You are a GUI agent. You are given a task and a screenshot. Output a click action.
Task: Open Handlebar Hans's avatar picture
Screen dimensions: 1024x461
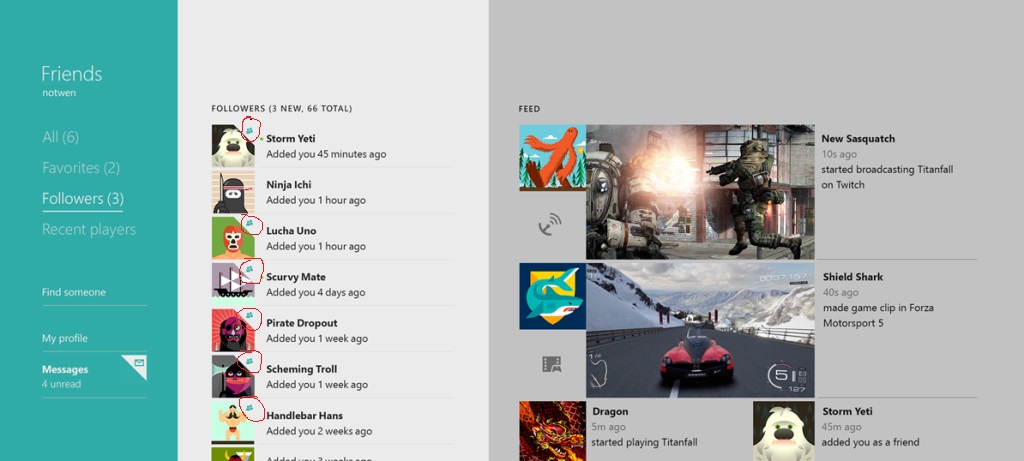point(233,422)
